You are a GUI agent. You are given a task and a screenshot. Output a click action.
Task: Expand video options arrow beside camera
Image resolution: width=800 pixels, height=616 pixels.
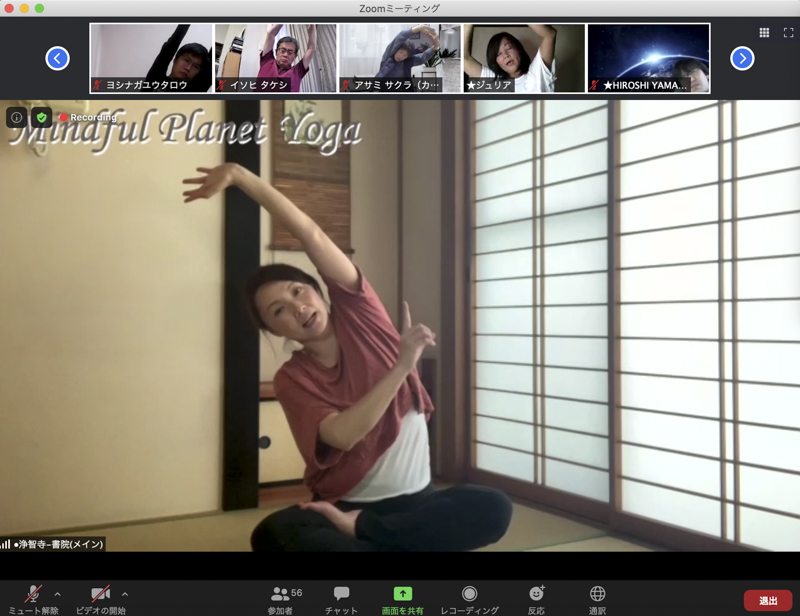125,594
